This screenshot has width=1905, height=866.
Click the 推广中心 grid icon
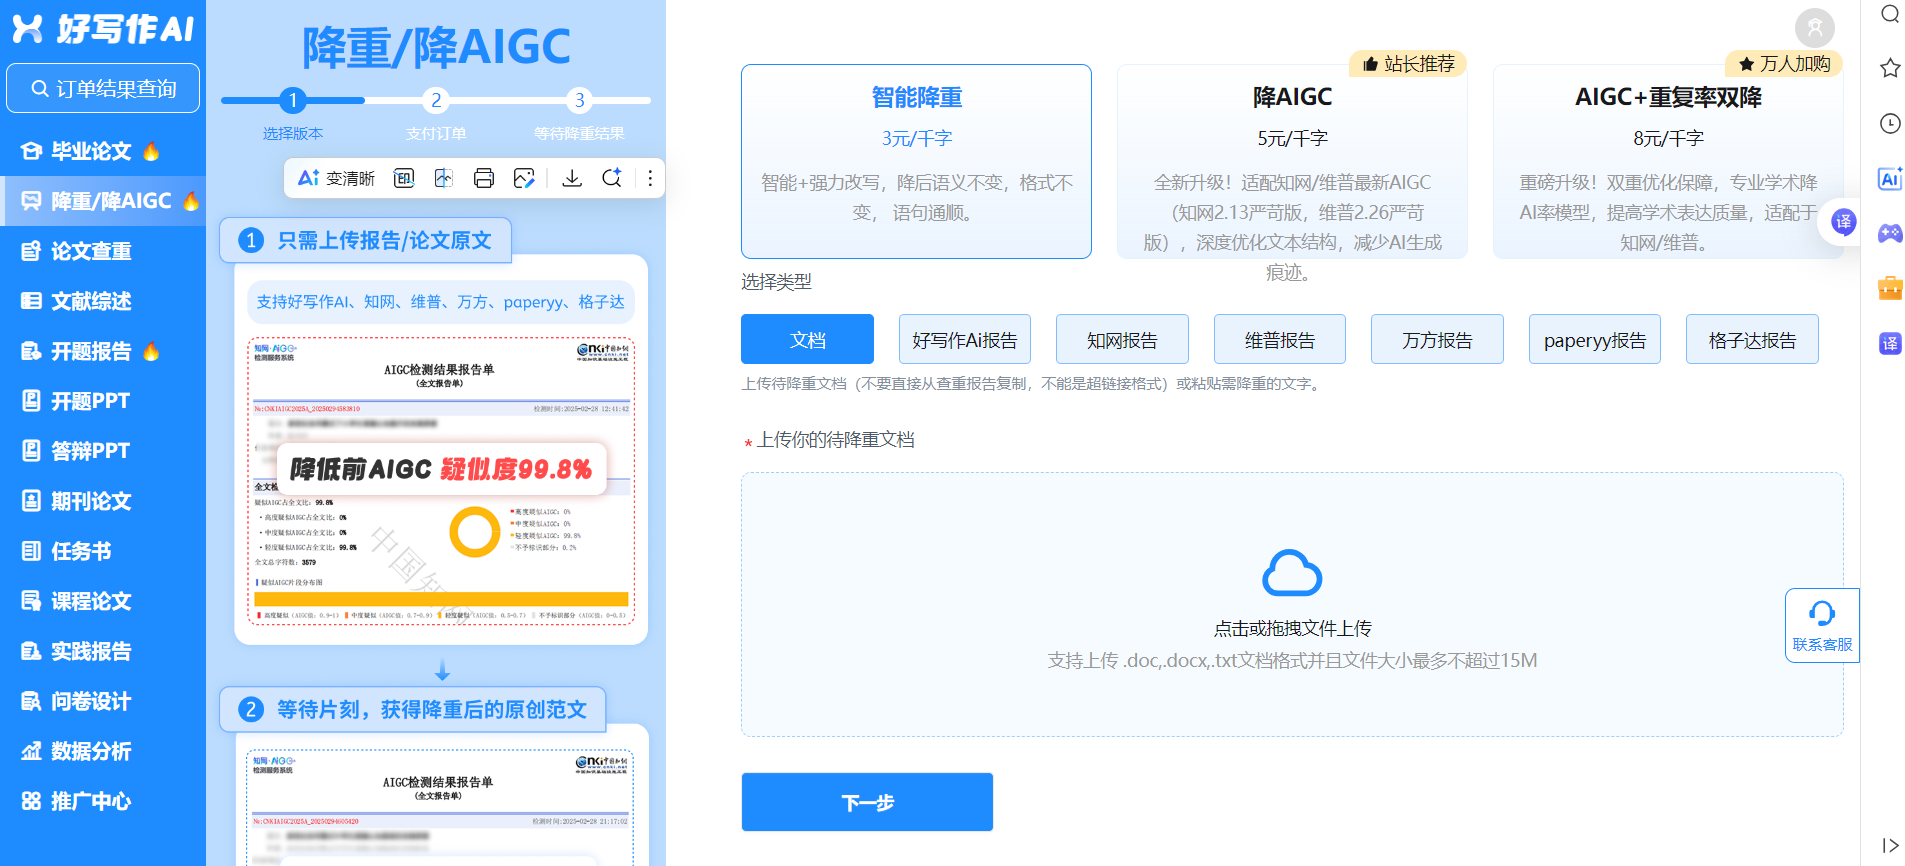coord(32,801)
